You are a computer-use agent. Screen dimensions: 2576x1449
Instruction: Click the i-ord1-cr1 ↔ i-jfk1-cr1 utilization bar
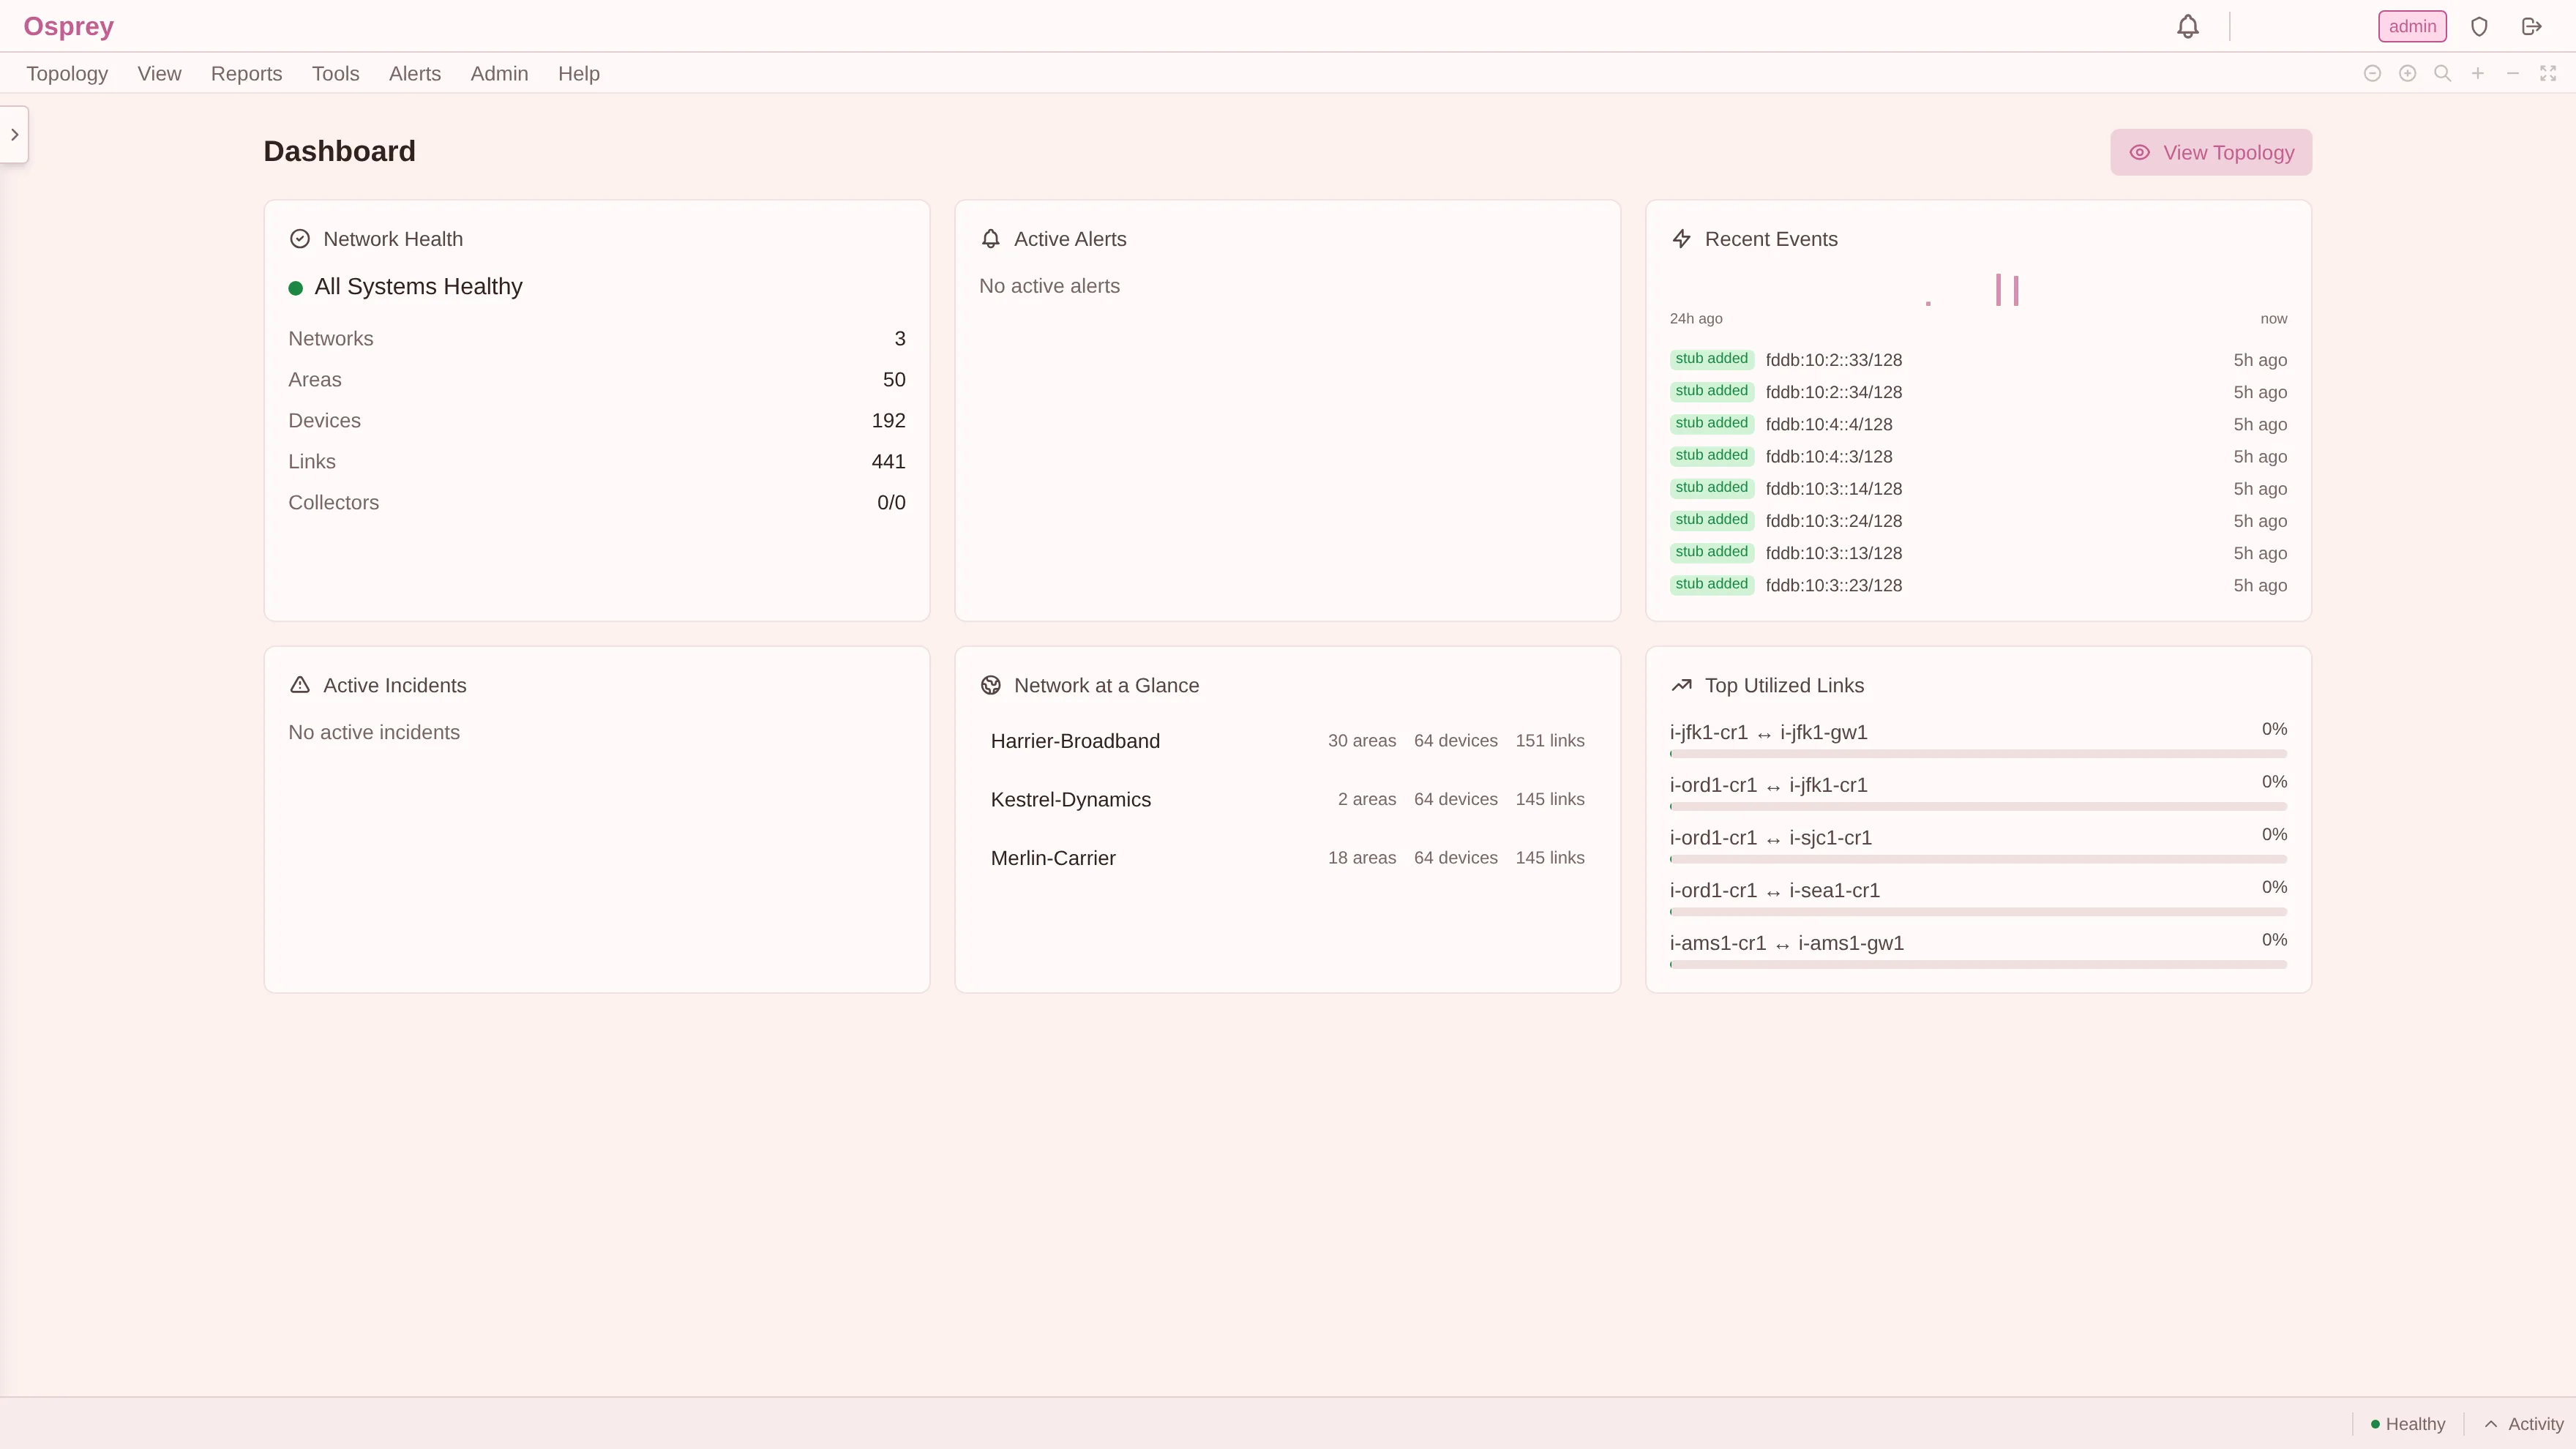click(1978, 807)
